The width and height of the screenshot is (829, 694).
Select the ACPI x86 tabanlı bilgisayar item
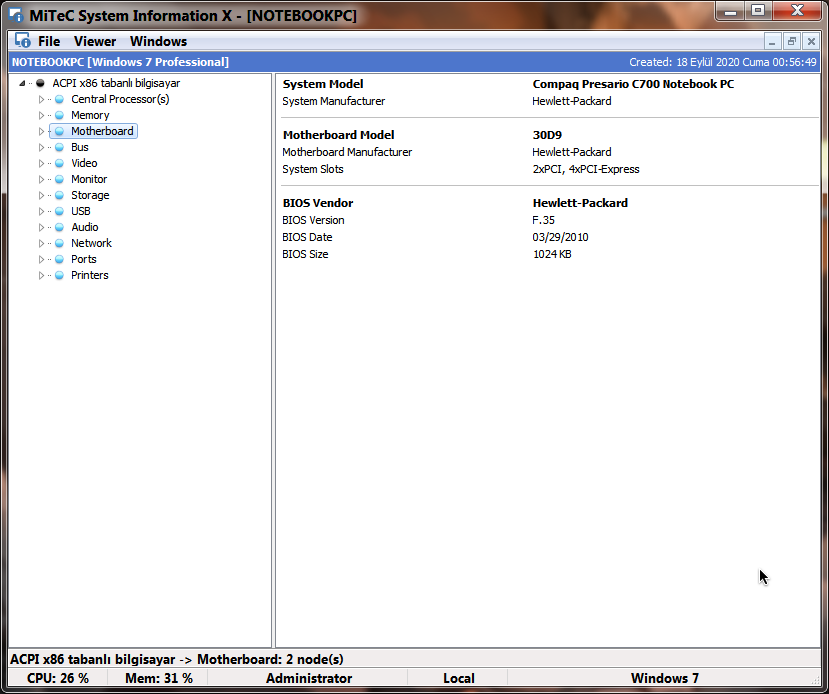click(116, 83)
